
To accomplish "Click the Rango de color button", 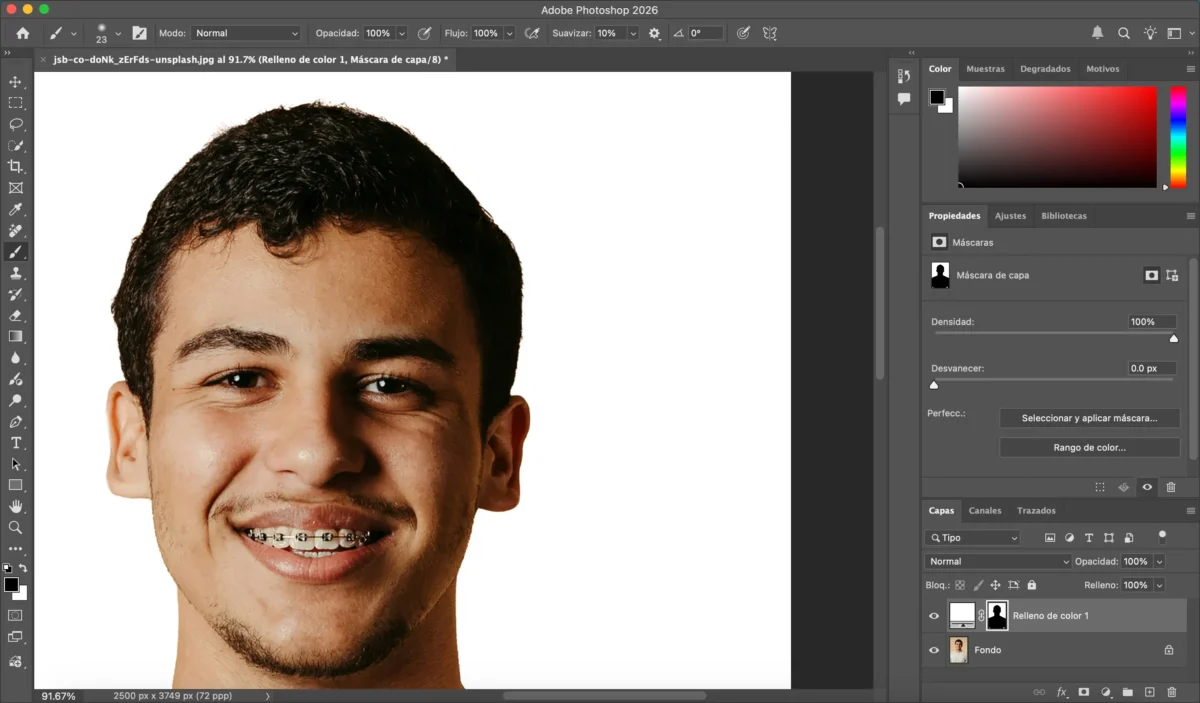I will 1089,448.
